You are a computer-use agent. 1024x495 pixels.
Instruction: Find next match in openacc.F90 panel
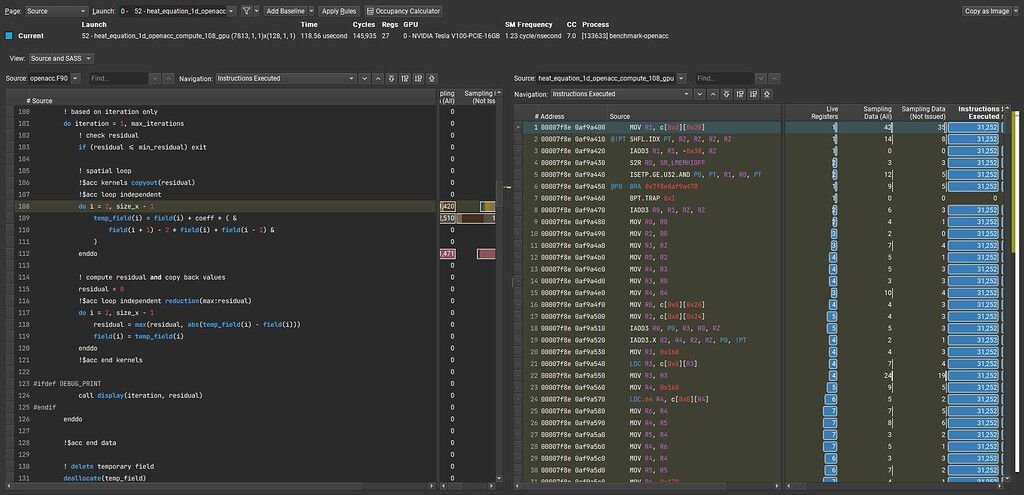[155, 78]
